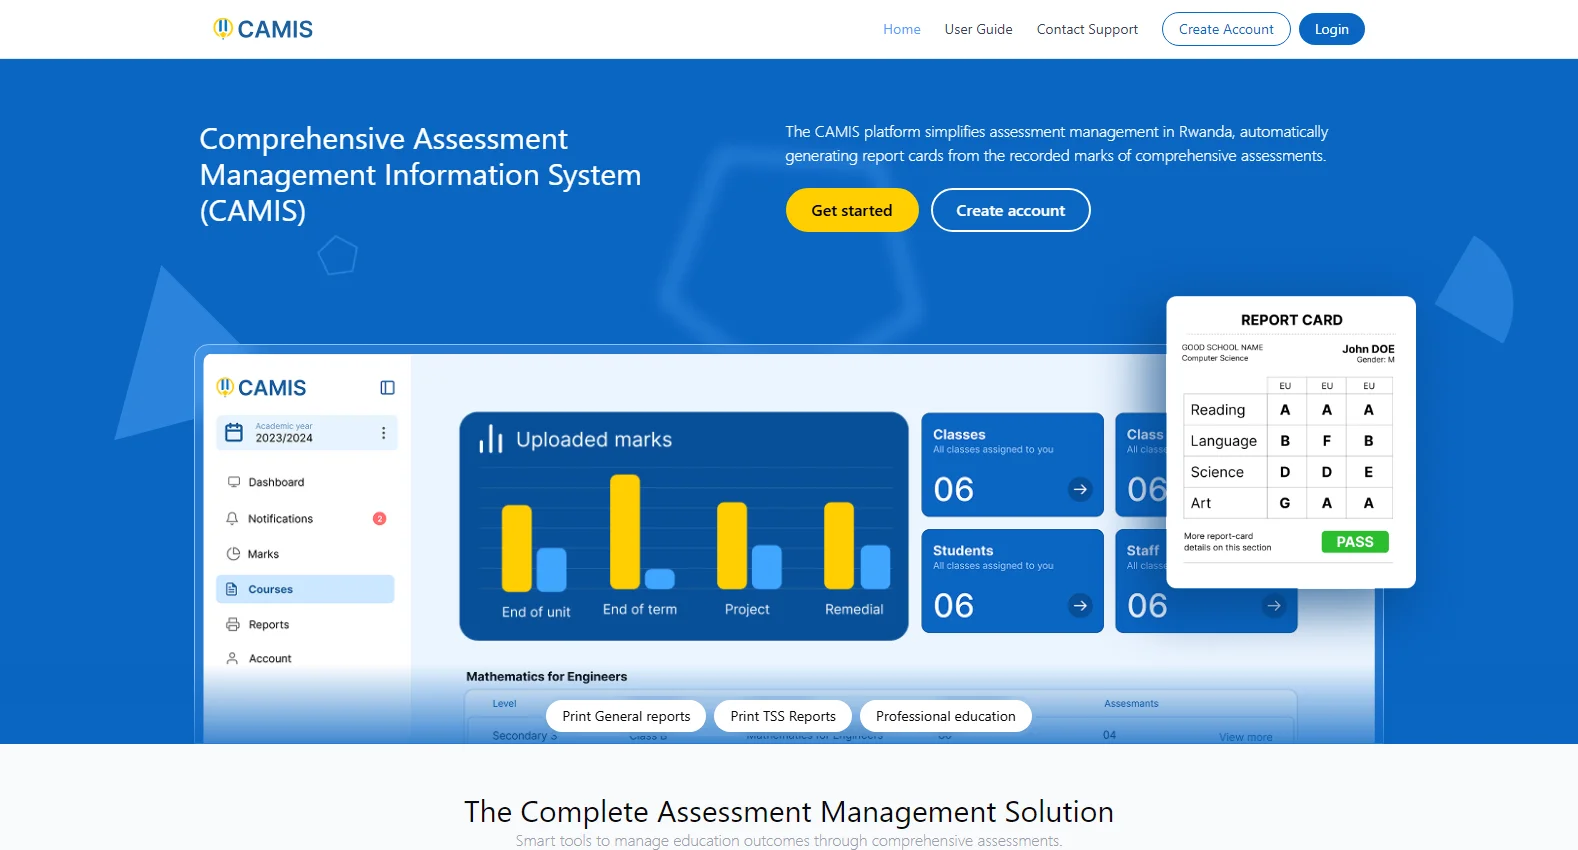
Task: Click the yellow Get started button
Action: (852, 210)
